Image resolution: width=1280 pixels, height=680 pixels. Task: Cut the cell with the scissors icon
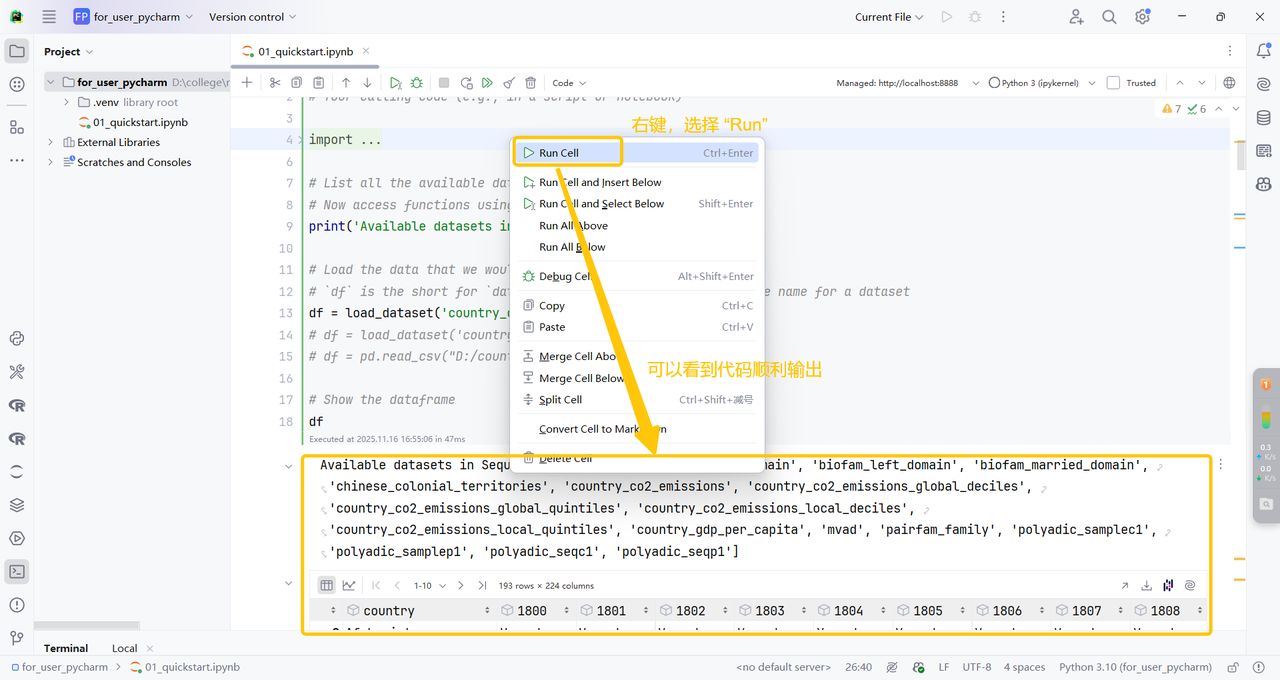(275, 83)
